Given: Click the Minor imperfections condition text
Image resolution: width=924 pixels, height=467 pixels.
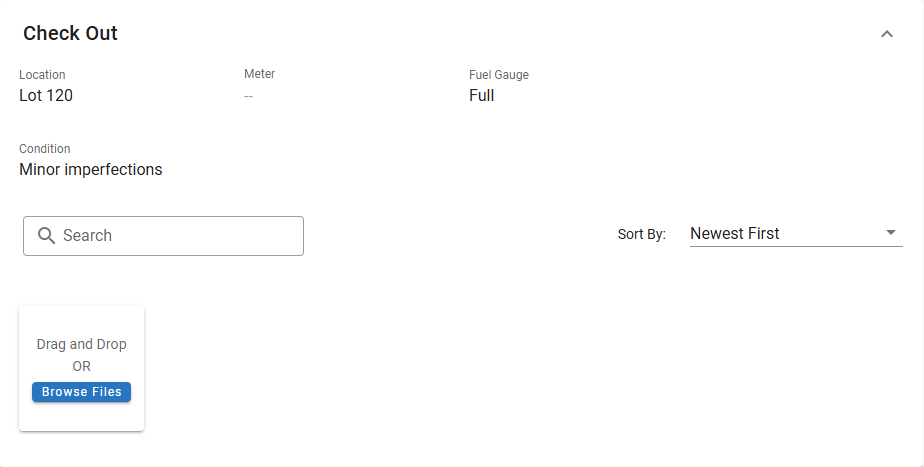Looking at the screenshot, I should (91, 170).
